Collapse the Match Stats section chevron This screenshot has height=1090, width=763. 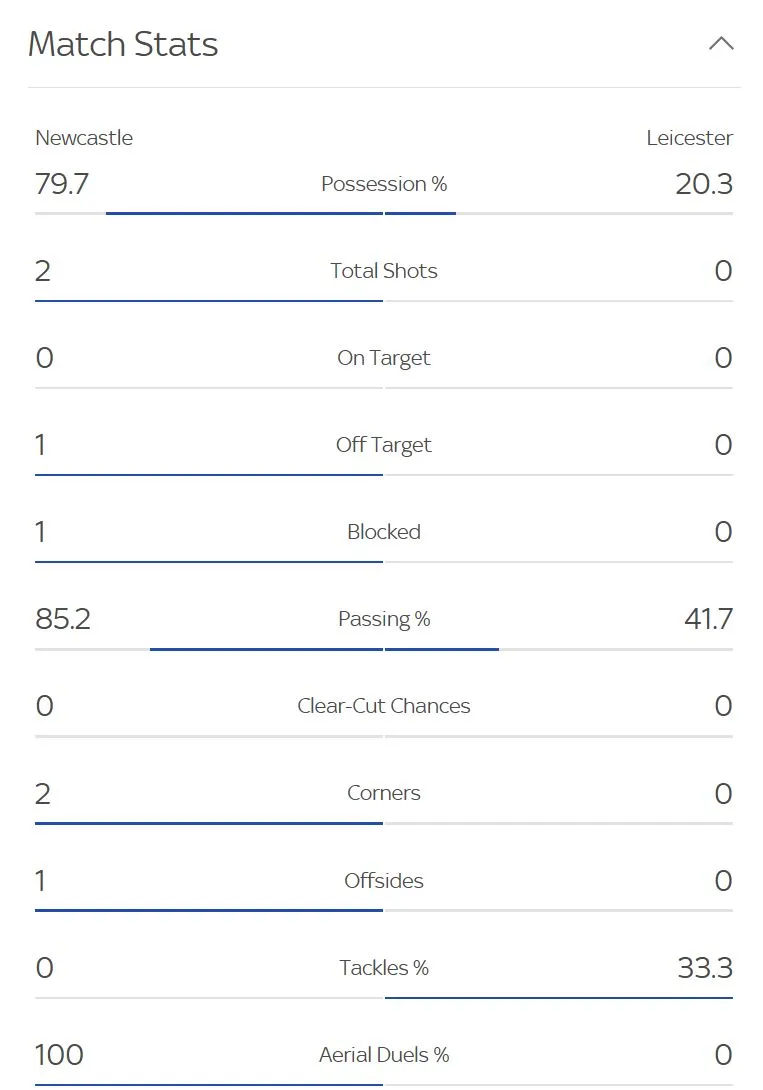tap(721, 44)
